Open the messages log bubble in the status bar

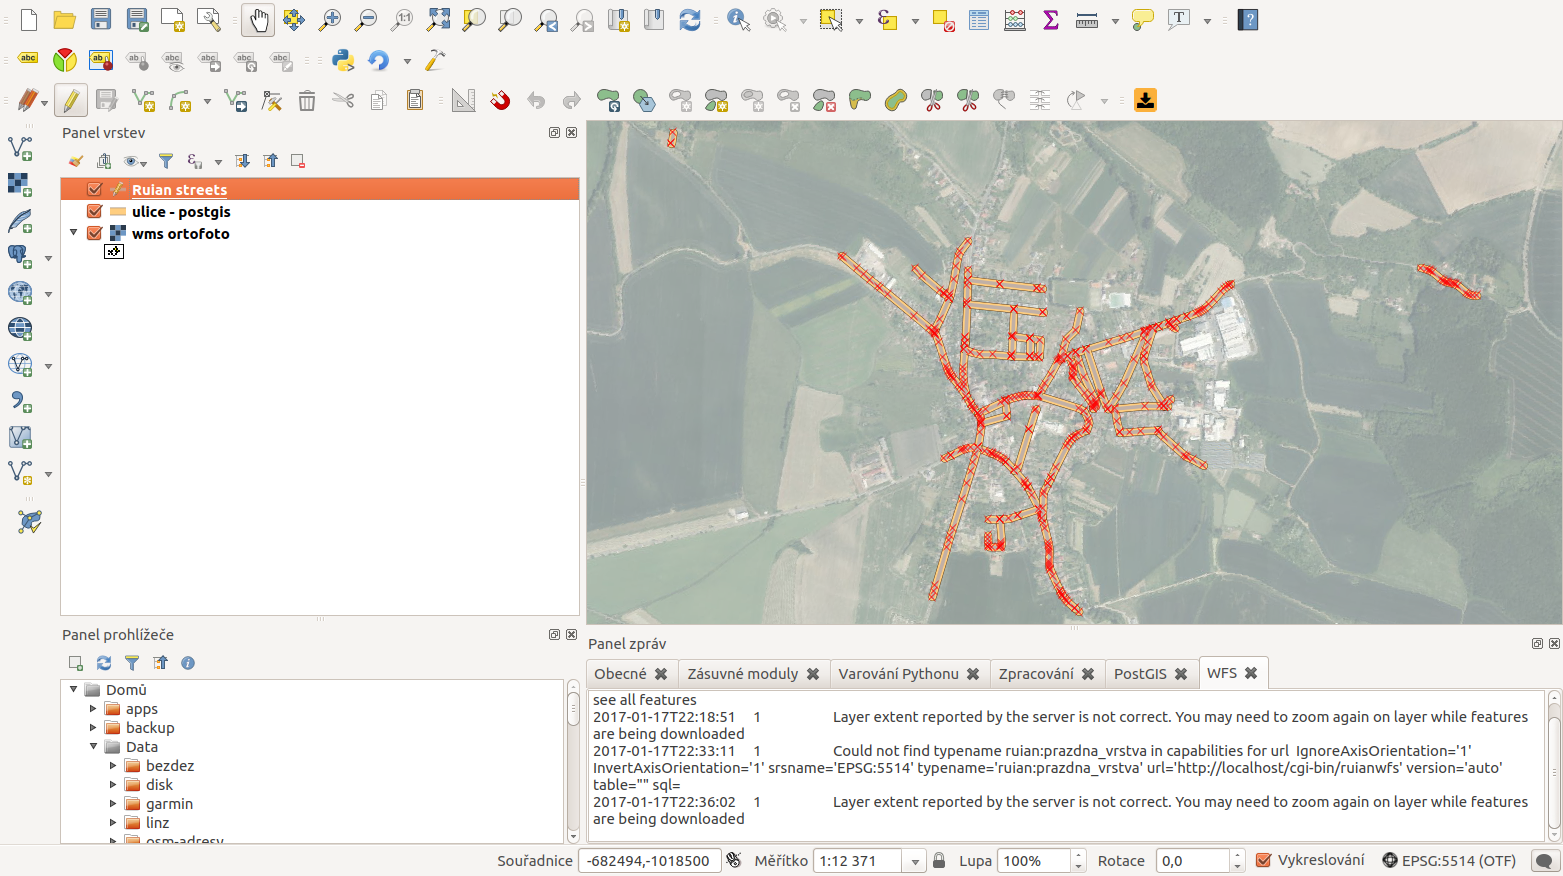pyautogui.click(x=1545, y=860)
